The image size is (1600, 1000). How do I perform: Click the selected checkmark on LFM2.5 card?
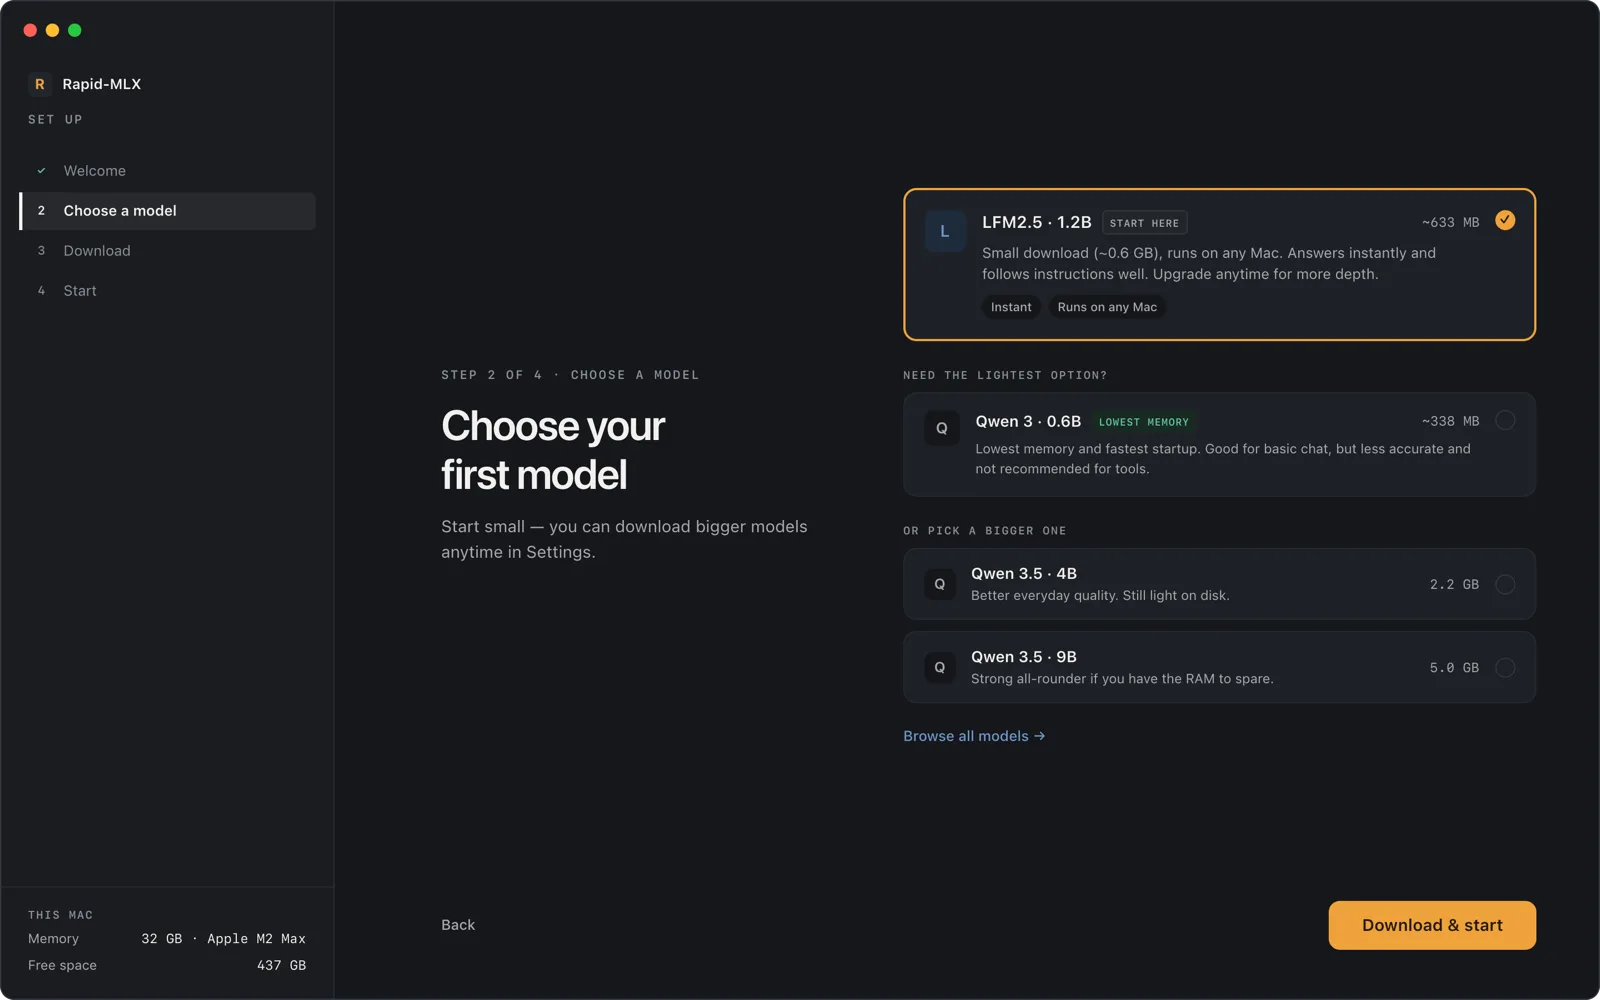1505,220
